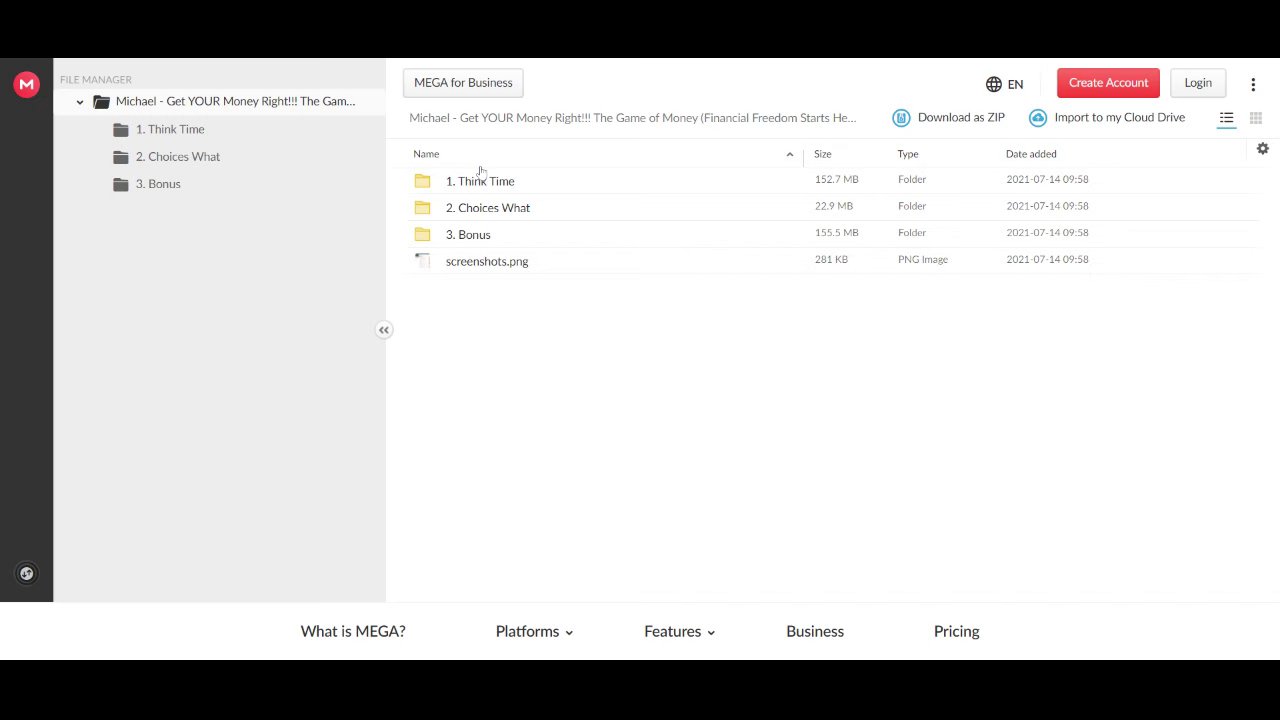
Task: Sort files by Date added column
Action: pos(1031,154)
